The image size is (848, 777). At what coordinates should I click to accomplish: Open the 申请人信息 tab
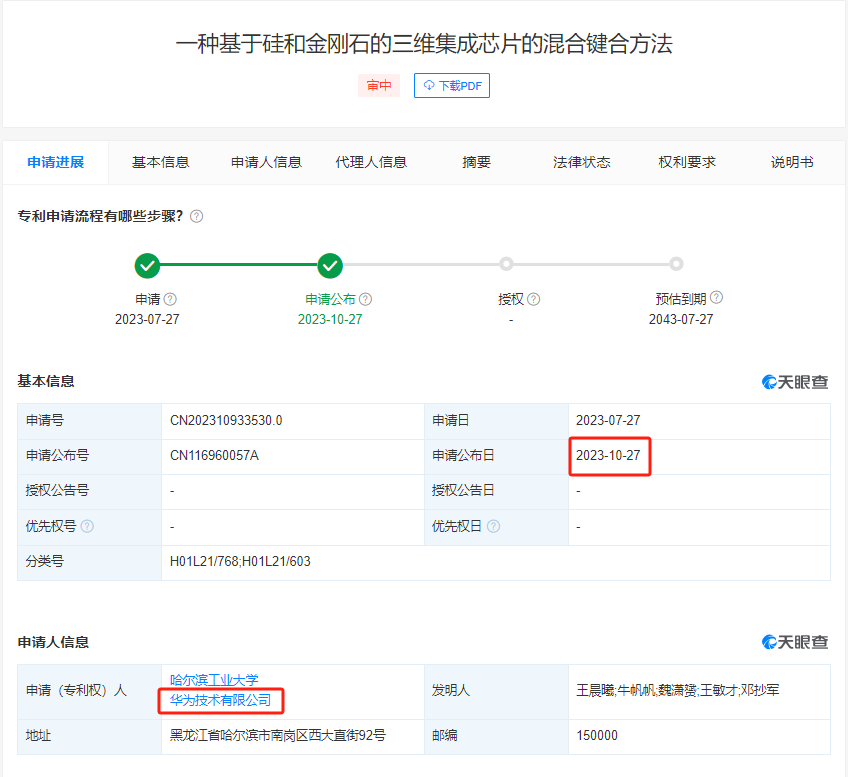[x=266, y=162]
